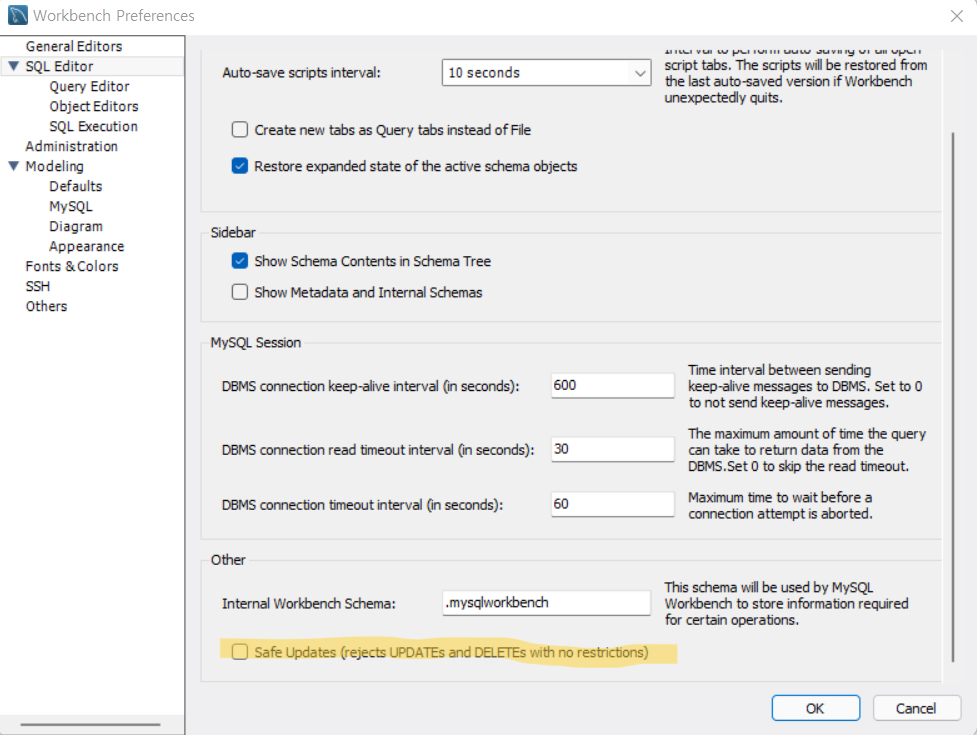Click the connection timeout field showing 60
Screen dimensions: 977x735
612,504
